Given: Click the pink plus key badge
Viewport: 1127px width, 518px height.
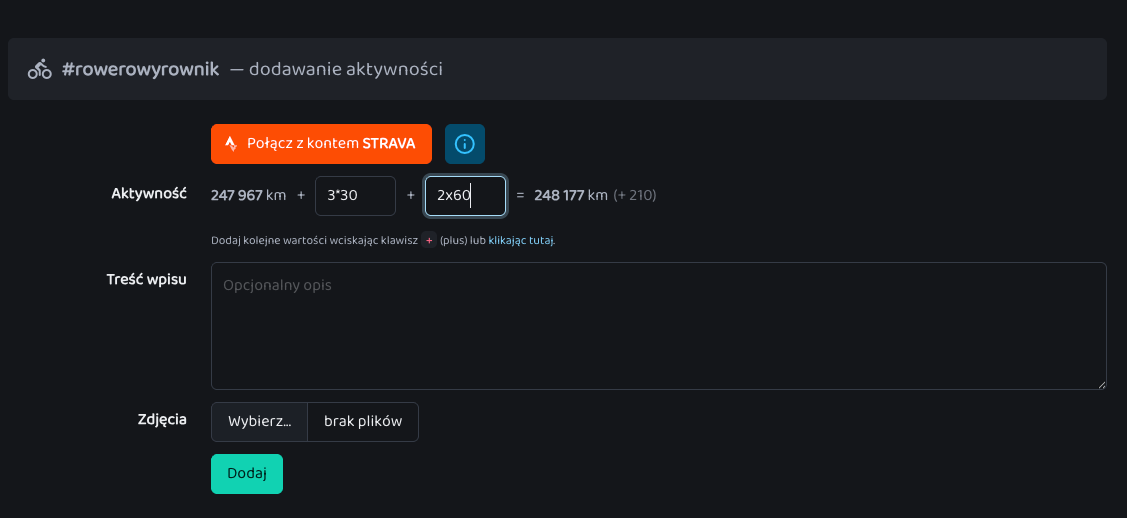Looking at the screenshot, I should tap(429, 240).
